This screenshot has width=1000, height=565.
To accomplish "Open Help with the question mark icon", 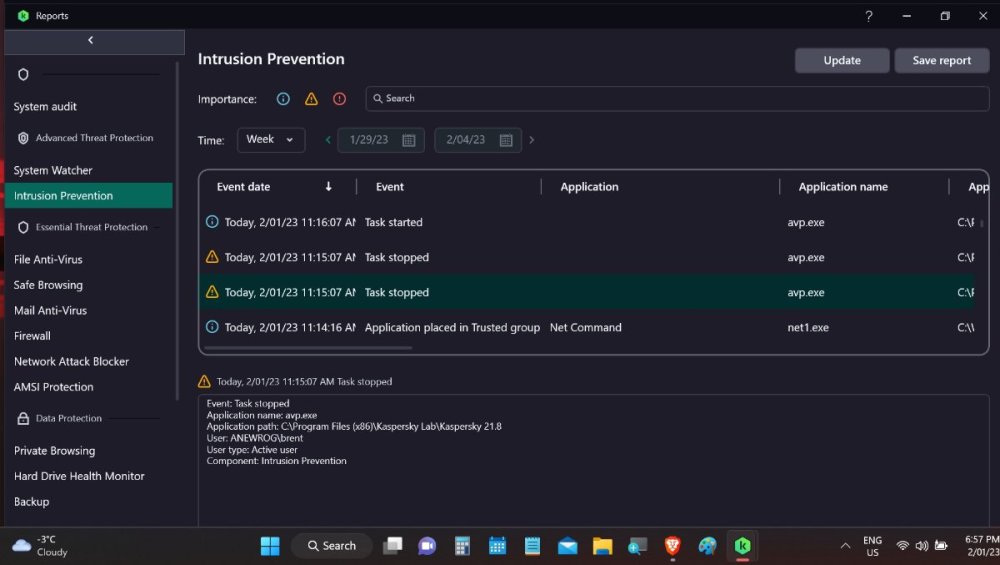I will click(x=869, y=16).
